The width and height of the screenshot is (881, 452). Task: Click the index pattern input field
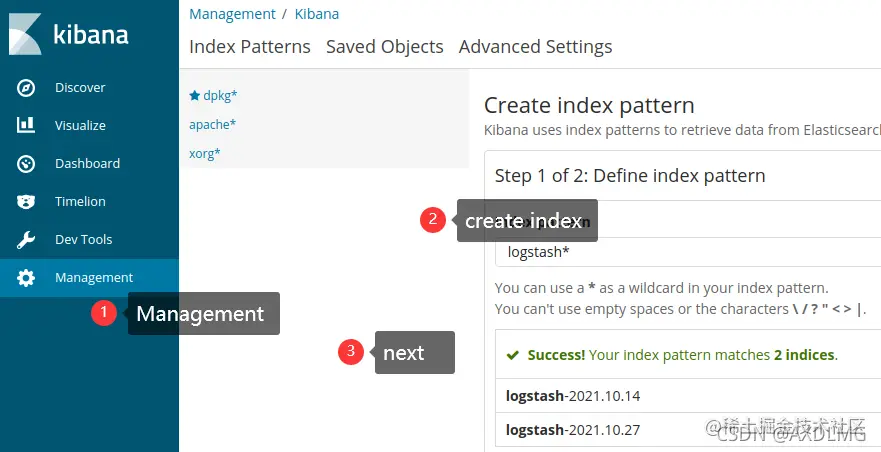(690, 252)
